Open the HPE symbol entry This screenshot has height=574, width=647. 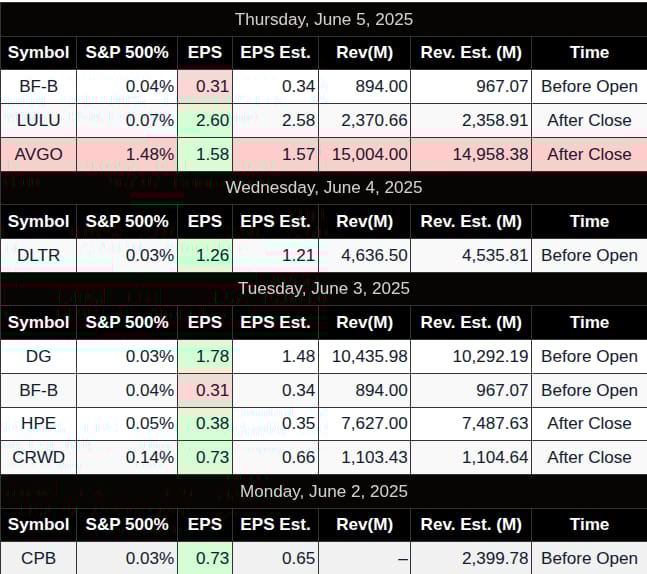[x=38, y=423]
